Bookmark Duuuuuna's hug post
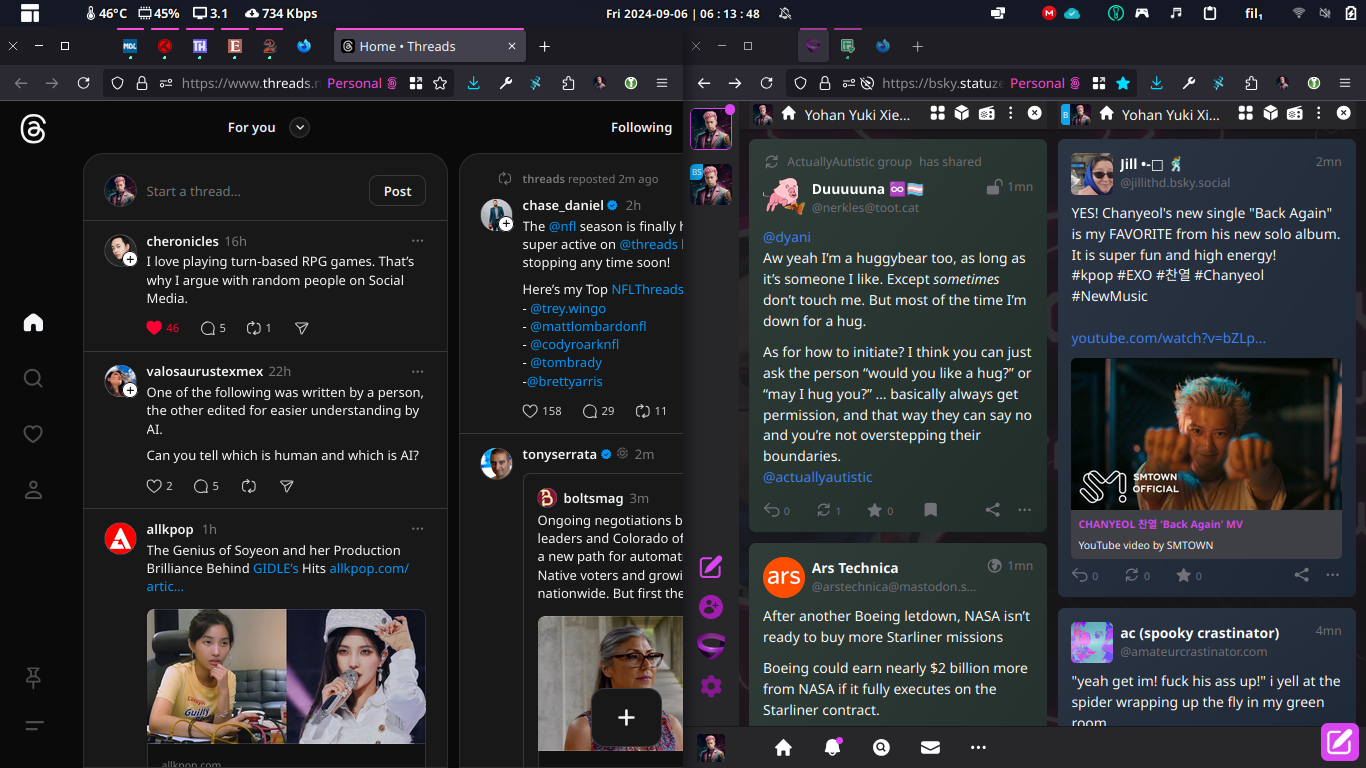The height and width of the screenshot is (768, 1366). click(930, 510)
